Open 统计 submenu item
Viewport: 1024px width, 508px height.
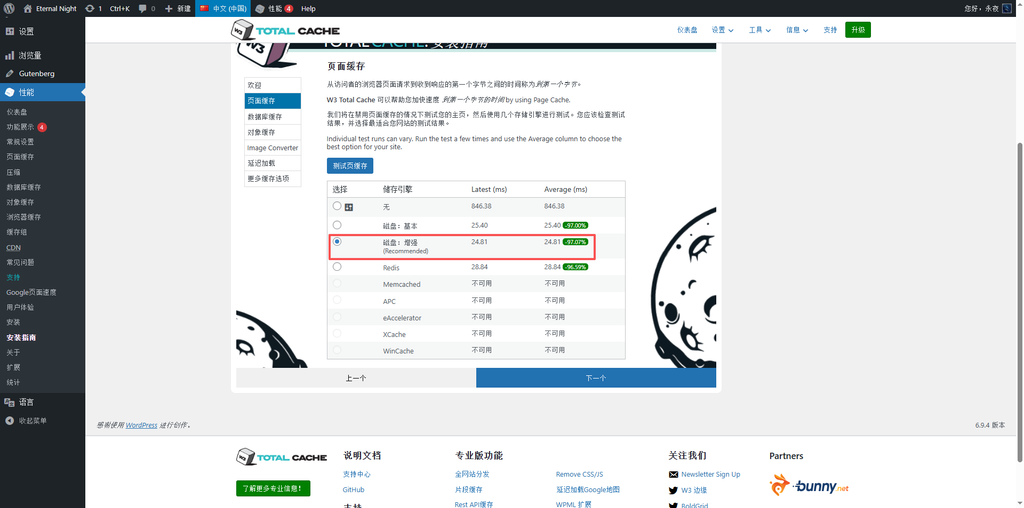pos(13,383)
